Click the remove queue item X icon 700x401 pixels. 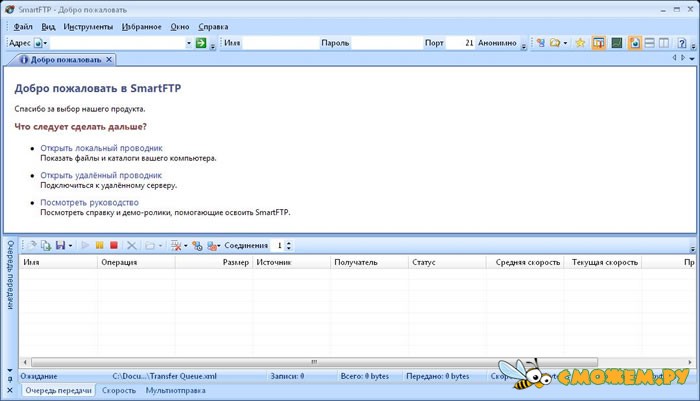pos(131,245)
